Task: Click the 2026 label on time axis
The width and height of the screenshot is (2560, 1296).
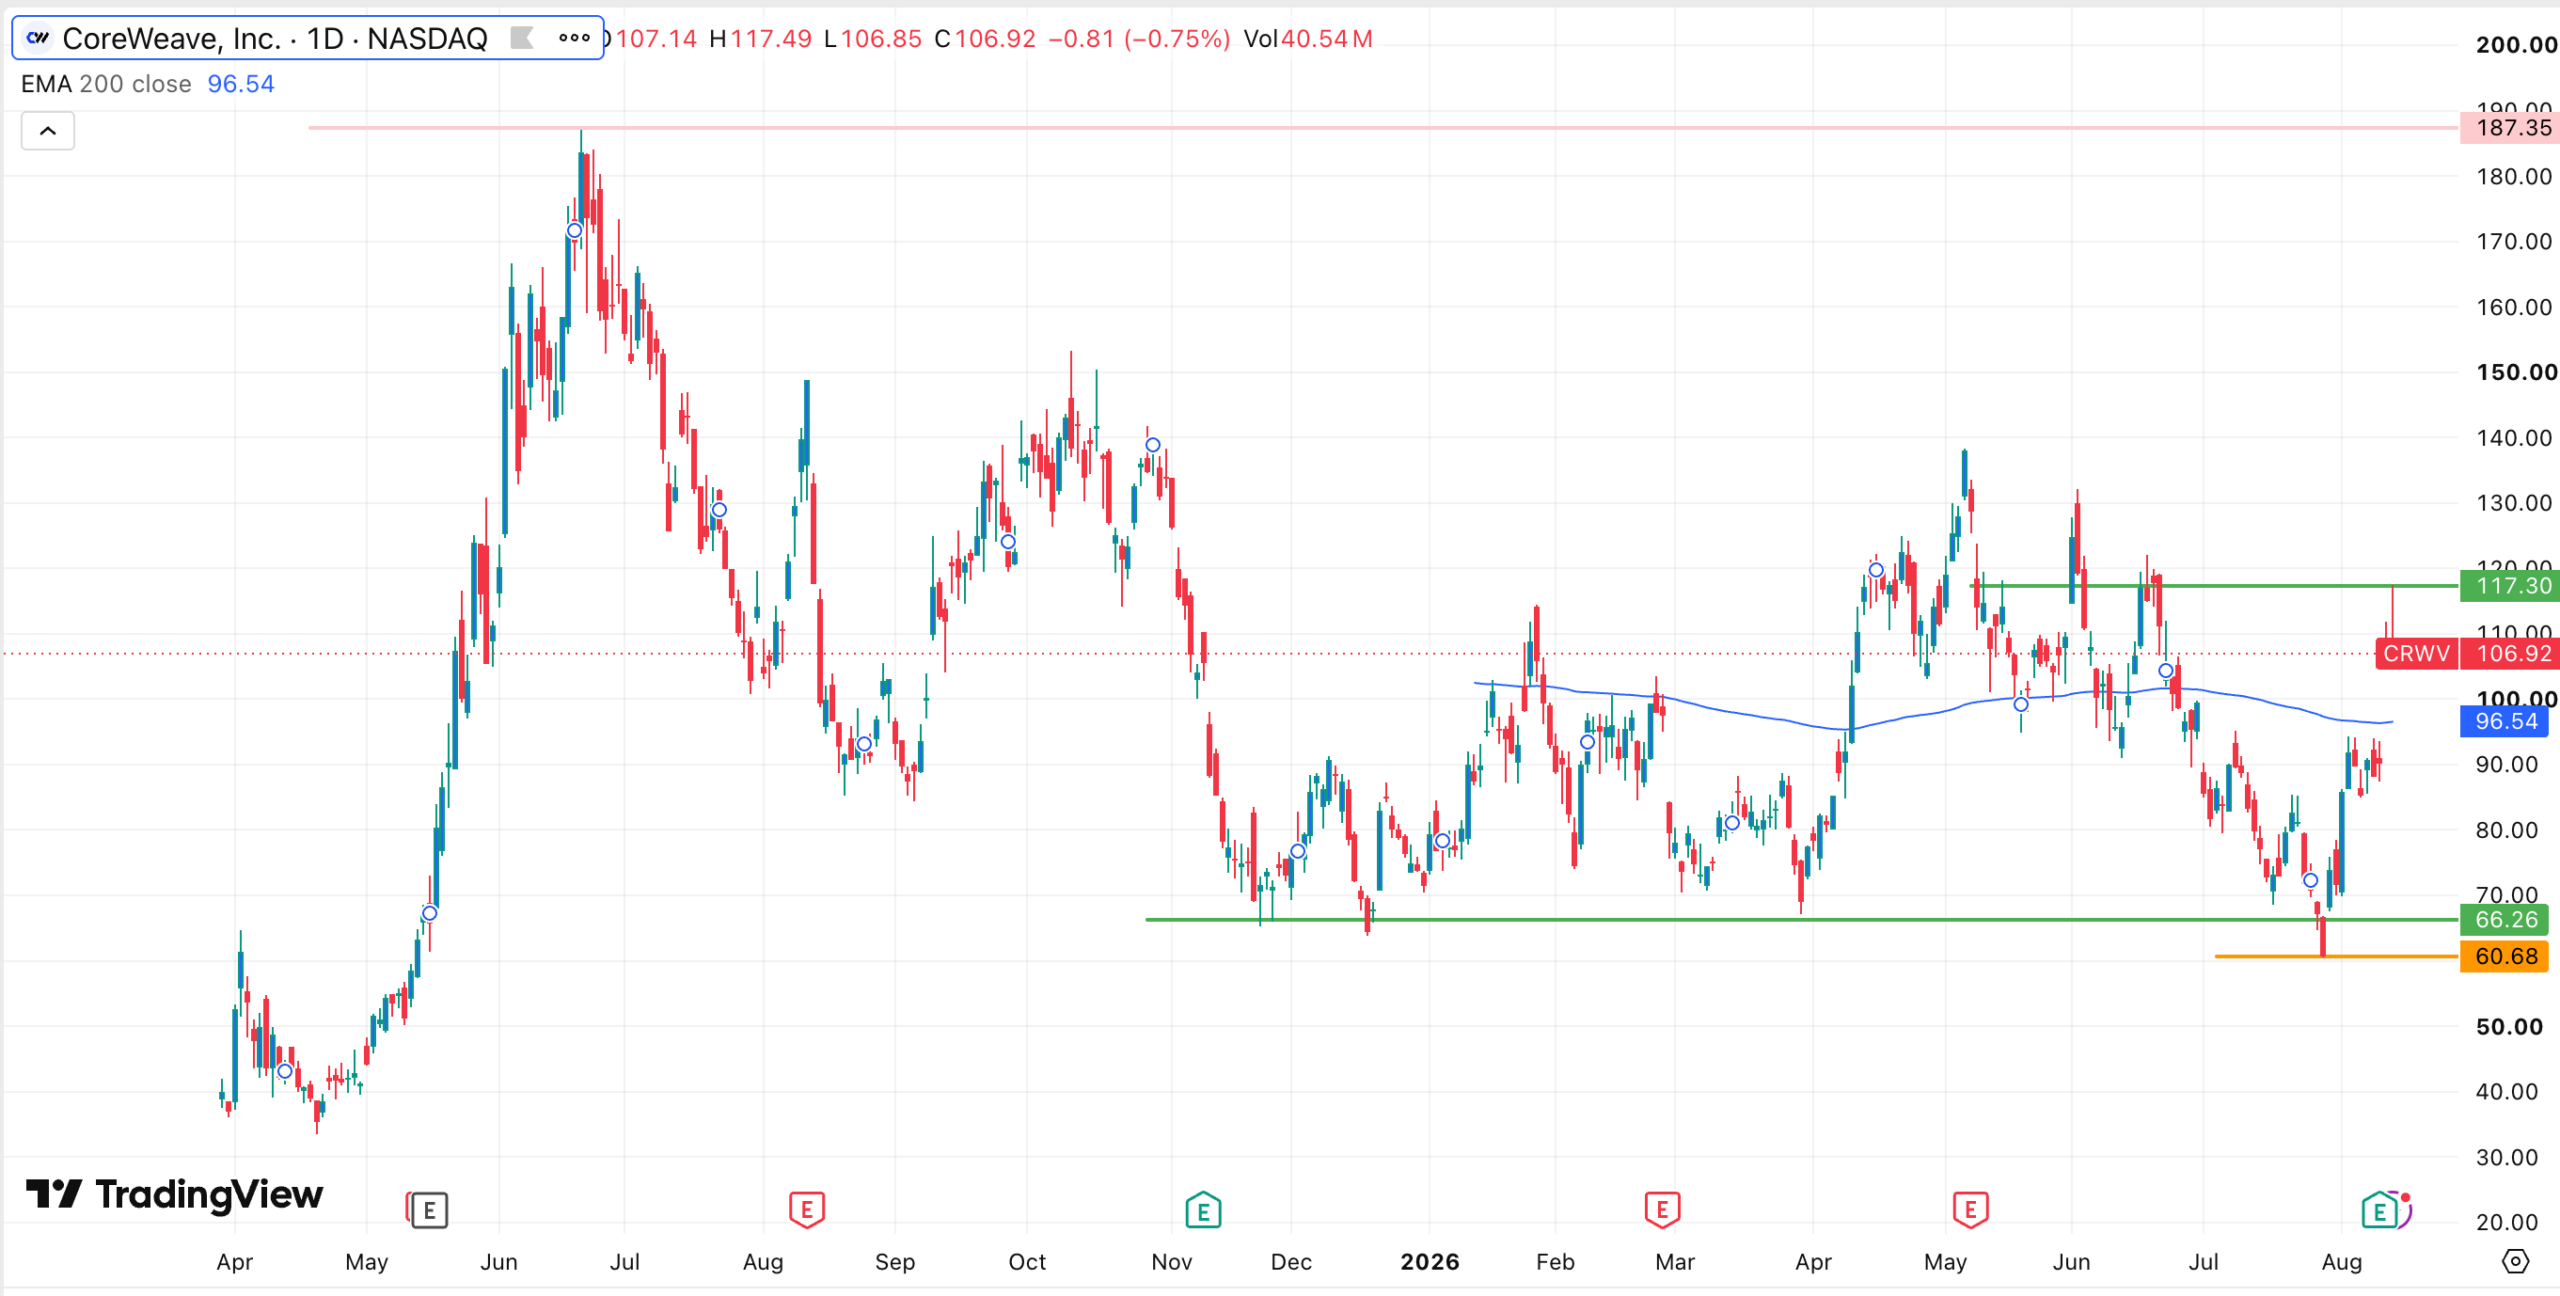Action: point(1429,1262)
